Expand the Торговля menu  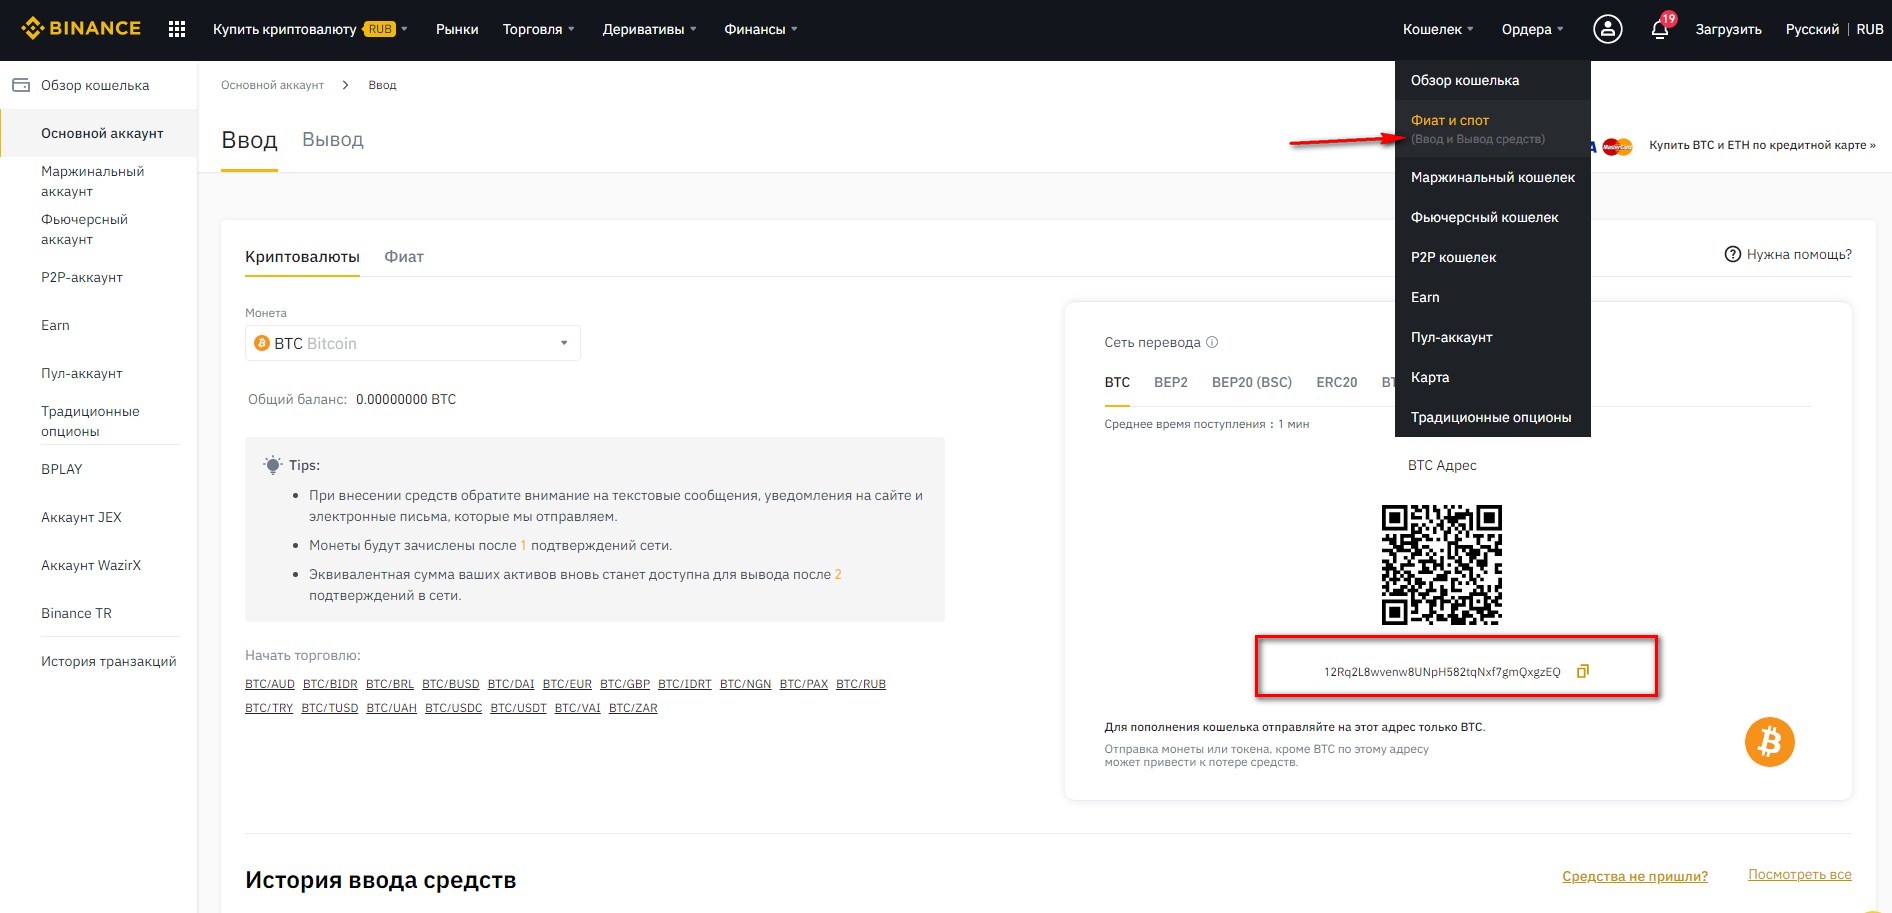click(x=538, y=29)
